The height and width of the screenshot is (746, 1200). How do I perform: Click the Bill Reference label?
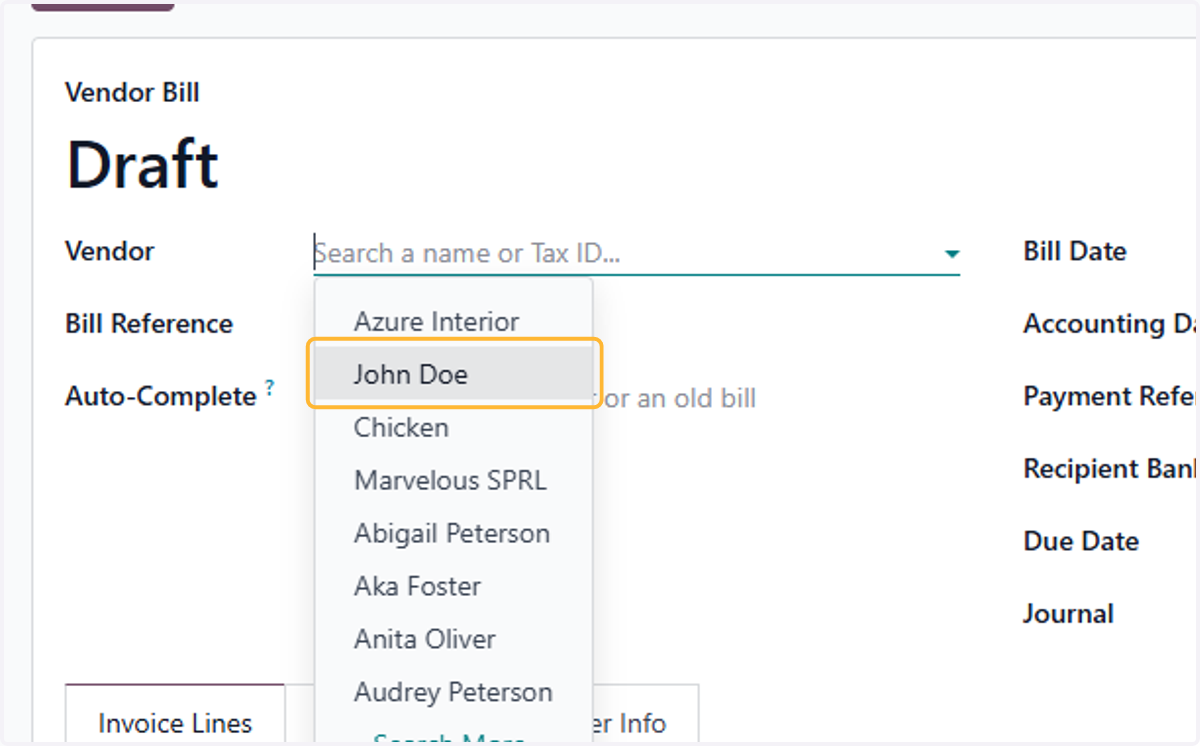click(x=149, y=324)
